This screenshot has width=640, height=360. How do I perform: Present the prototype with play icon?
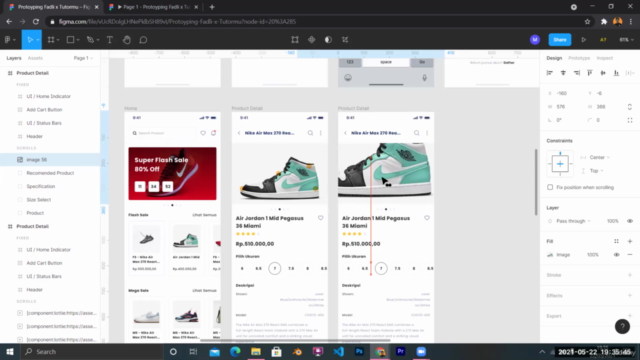[584, 40]
